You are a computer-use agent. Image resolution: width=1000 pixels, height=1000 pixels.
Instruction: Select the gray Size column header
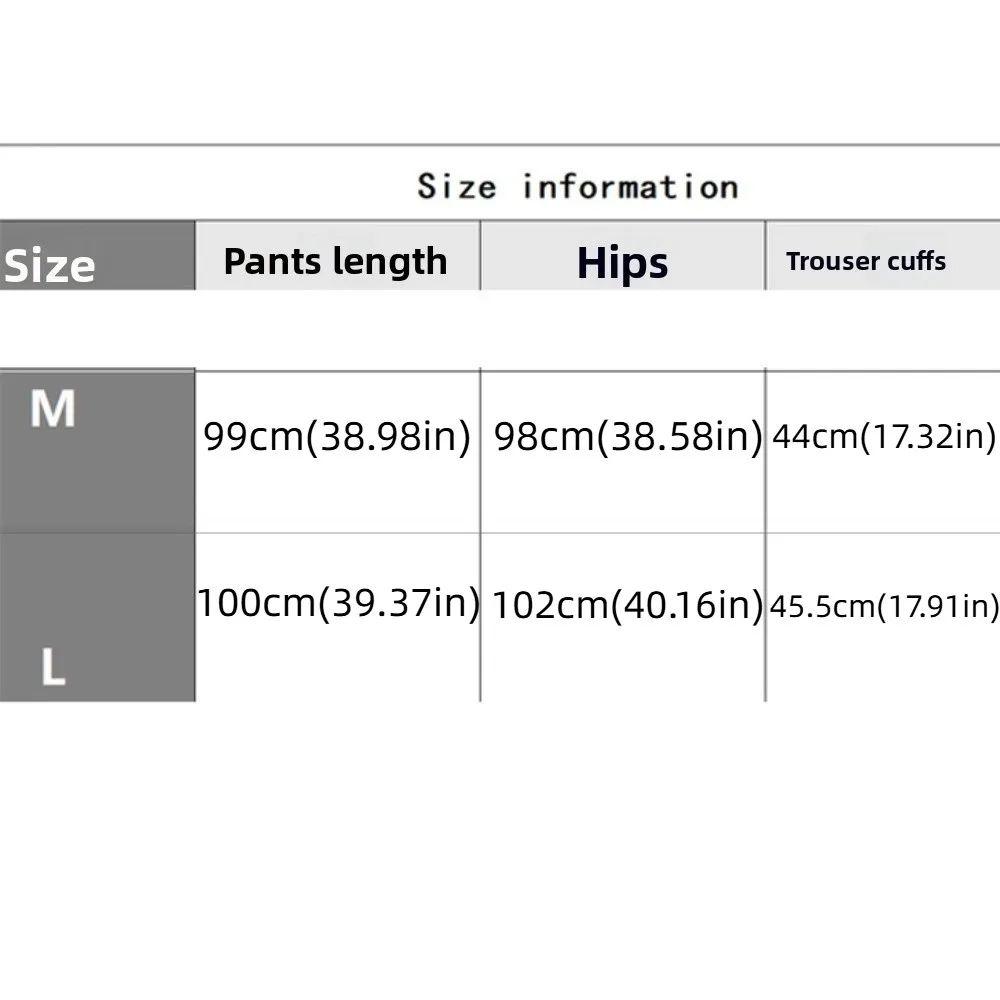[50, 266]
